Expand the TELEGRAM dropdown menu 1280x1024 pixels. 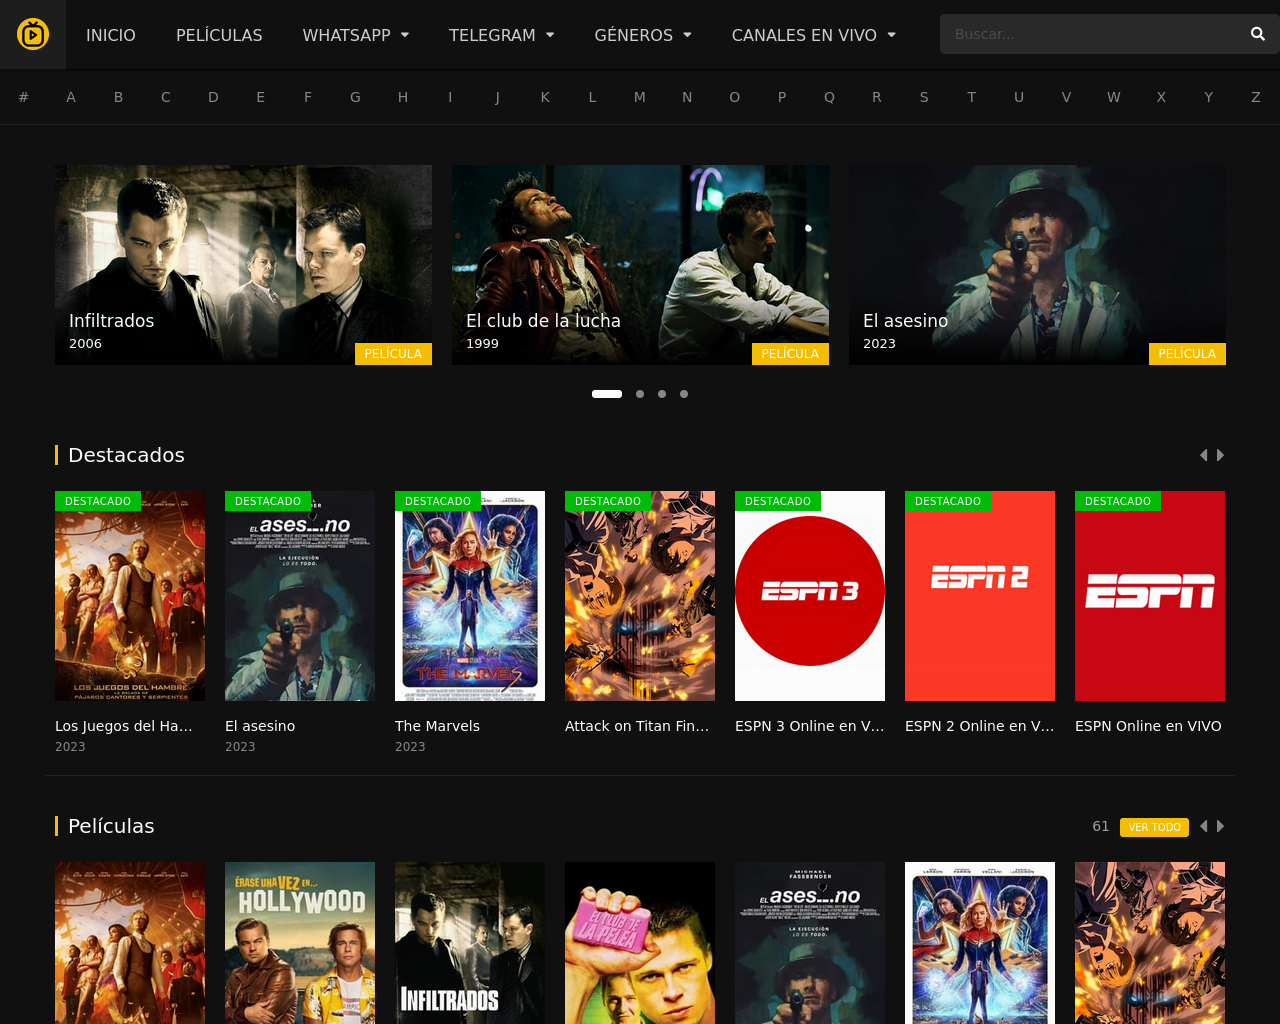point(501,35)
